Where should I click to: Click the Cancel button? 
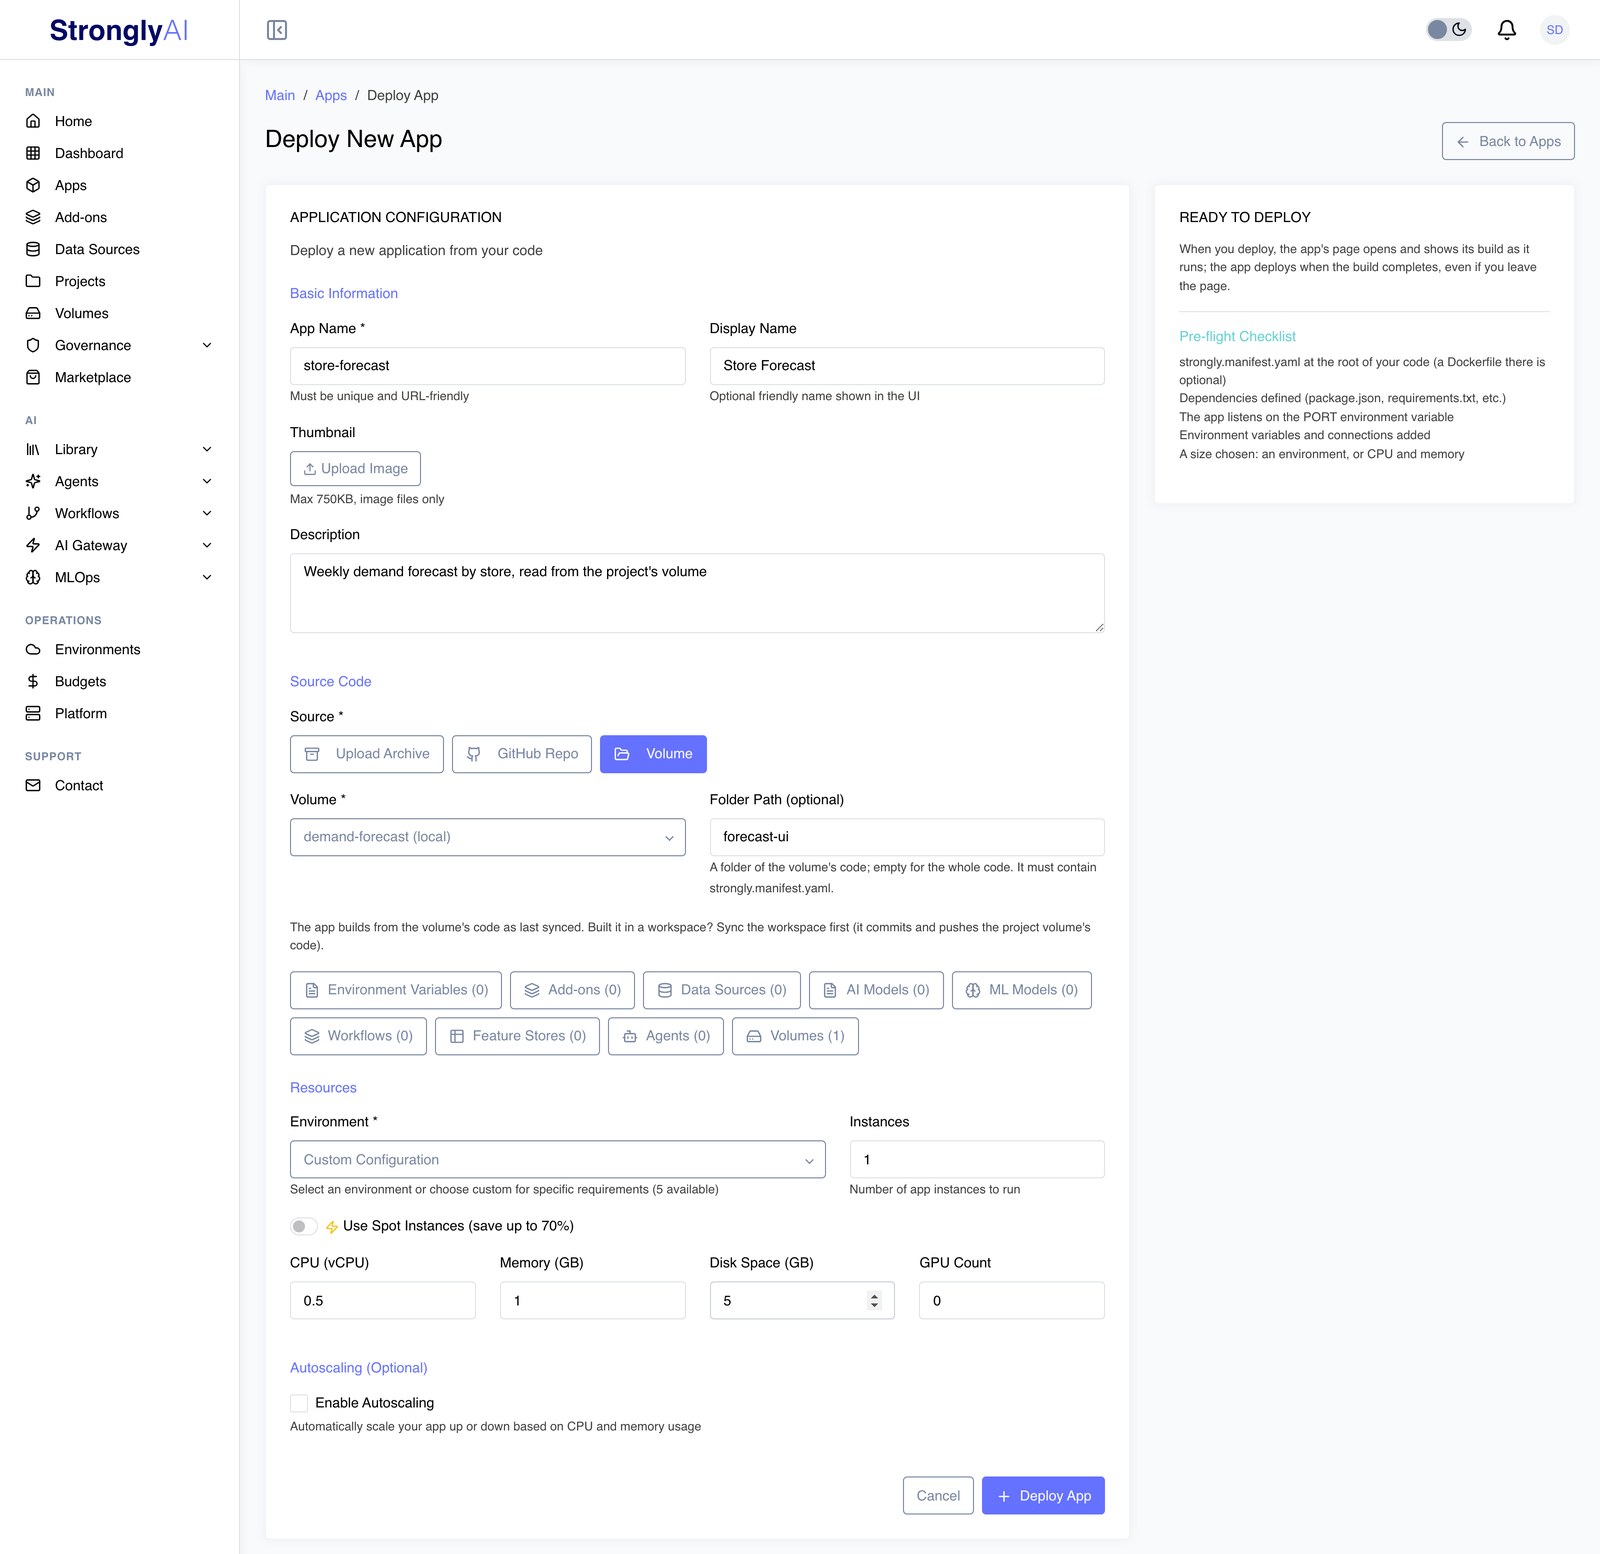point(938,1496)
